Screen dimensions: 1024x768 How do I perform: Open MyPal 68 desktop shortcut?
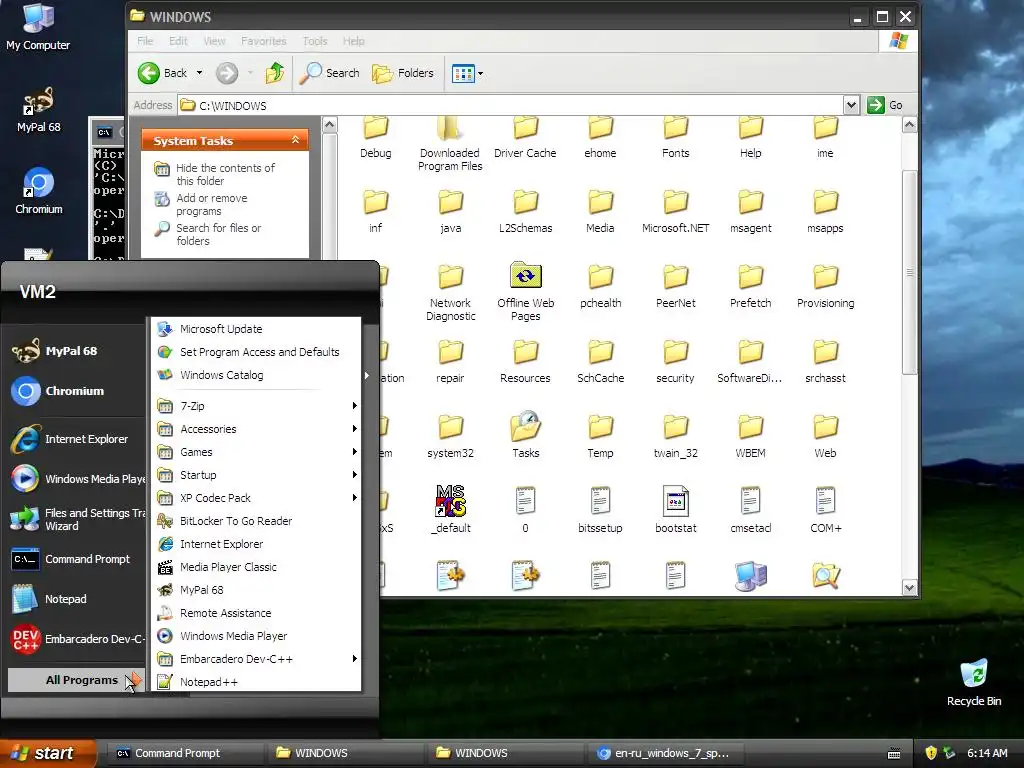point(38,110)
